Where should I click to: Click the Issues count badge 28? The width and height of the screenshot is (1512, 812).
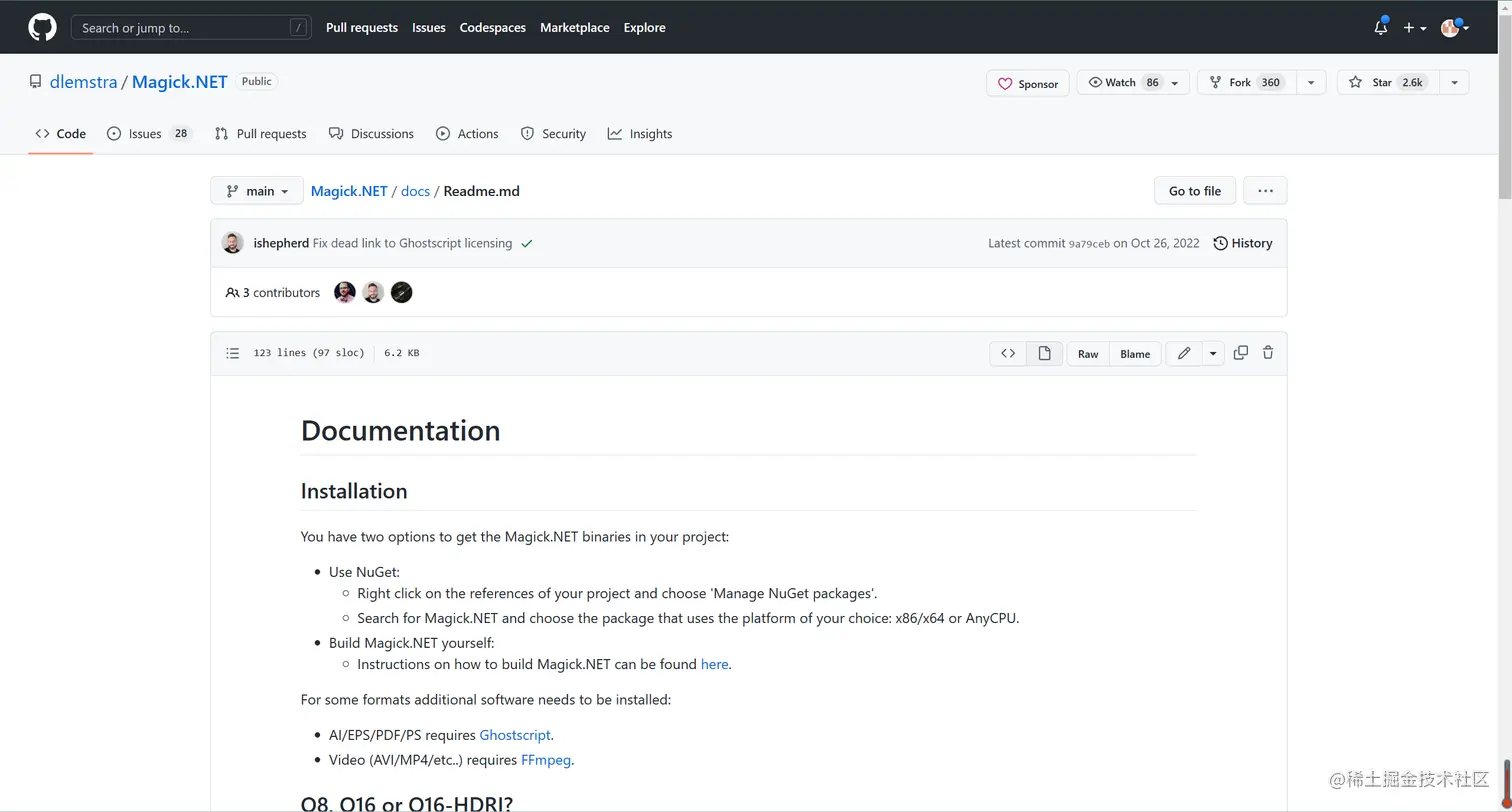click(x=180, y=134)
